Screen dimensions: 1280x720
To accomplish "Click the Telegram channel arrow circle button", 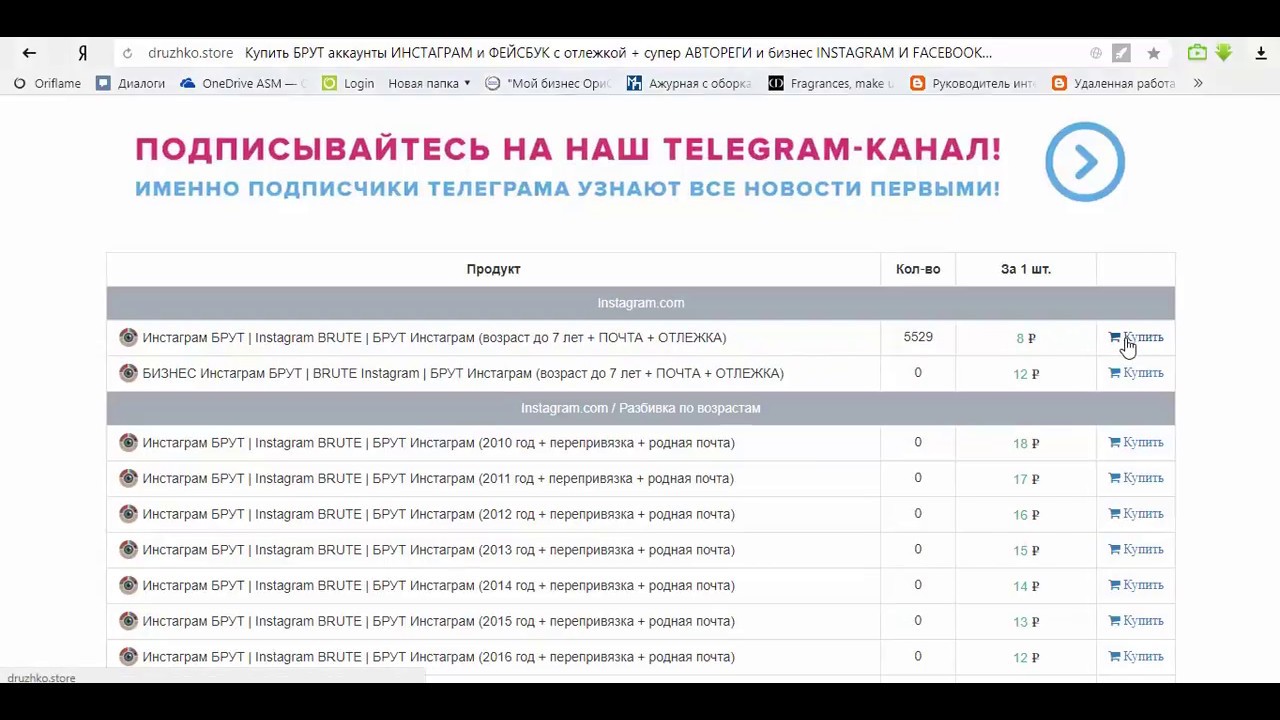I will 1085,162.
